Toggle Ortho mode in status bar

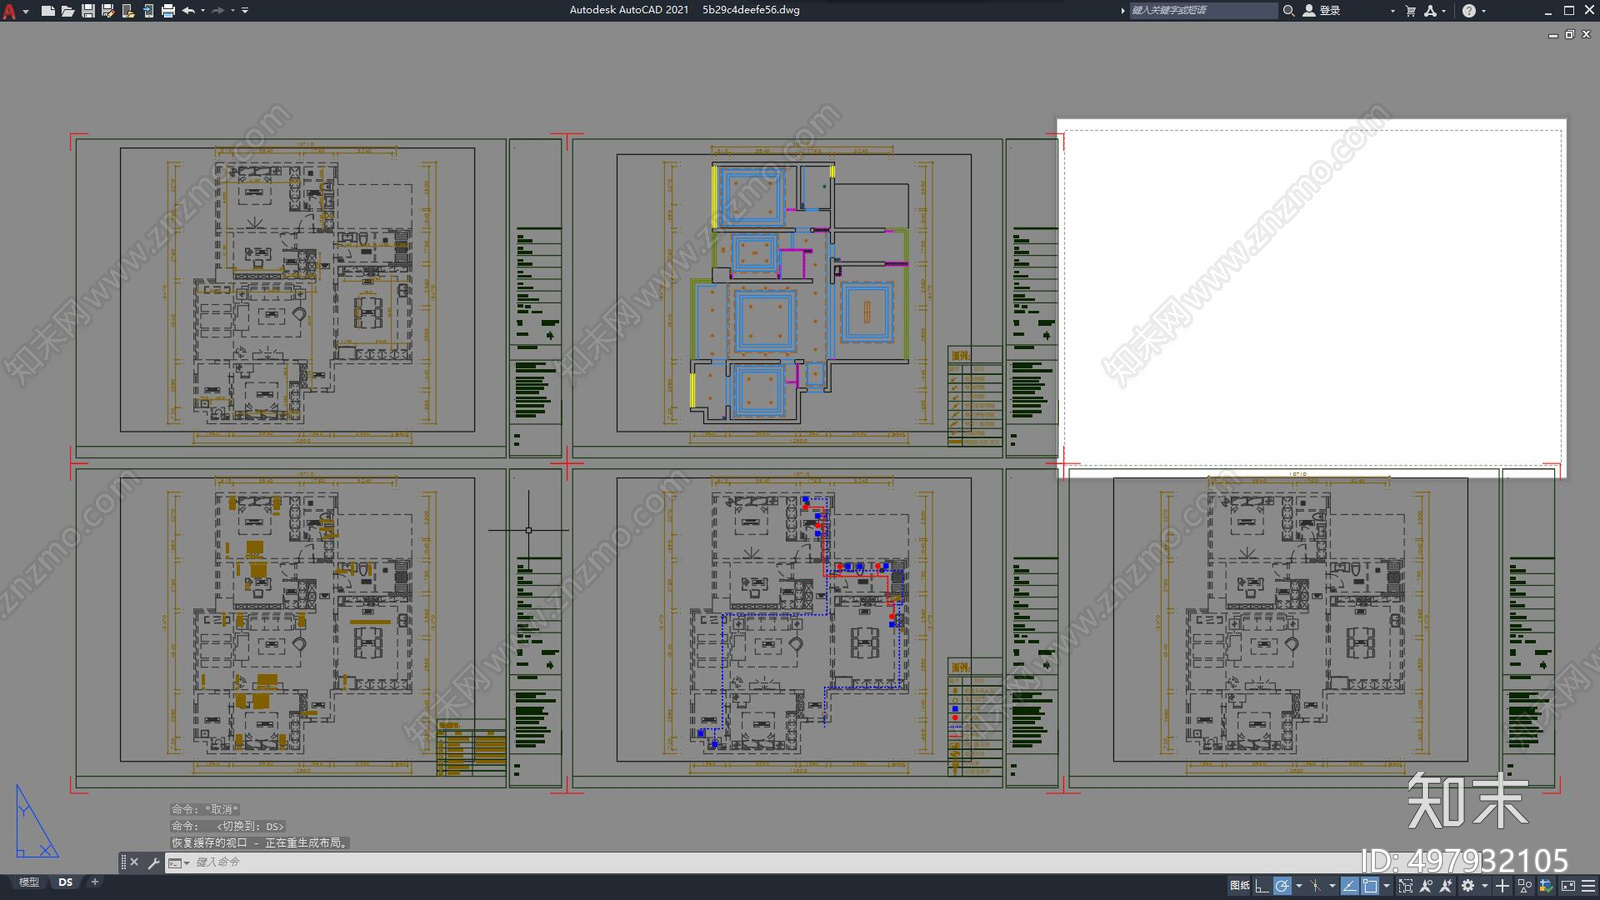pyautogui.click(x=1262, y=886)
